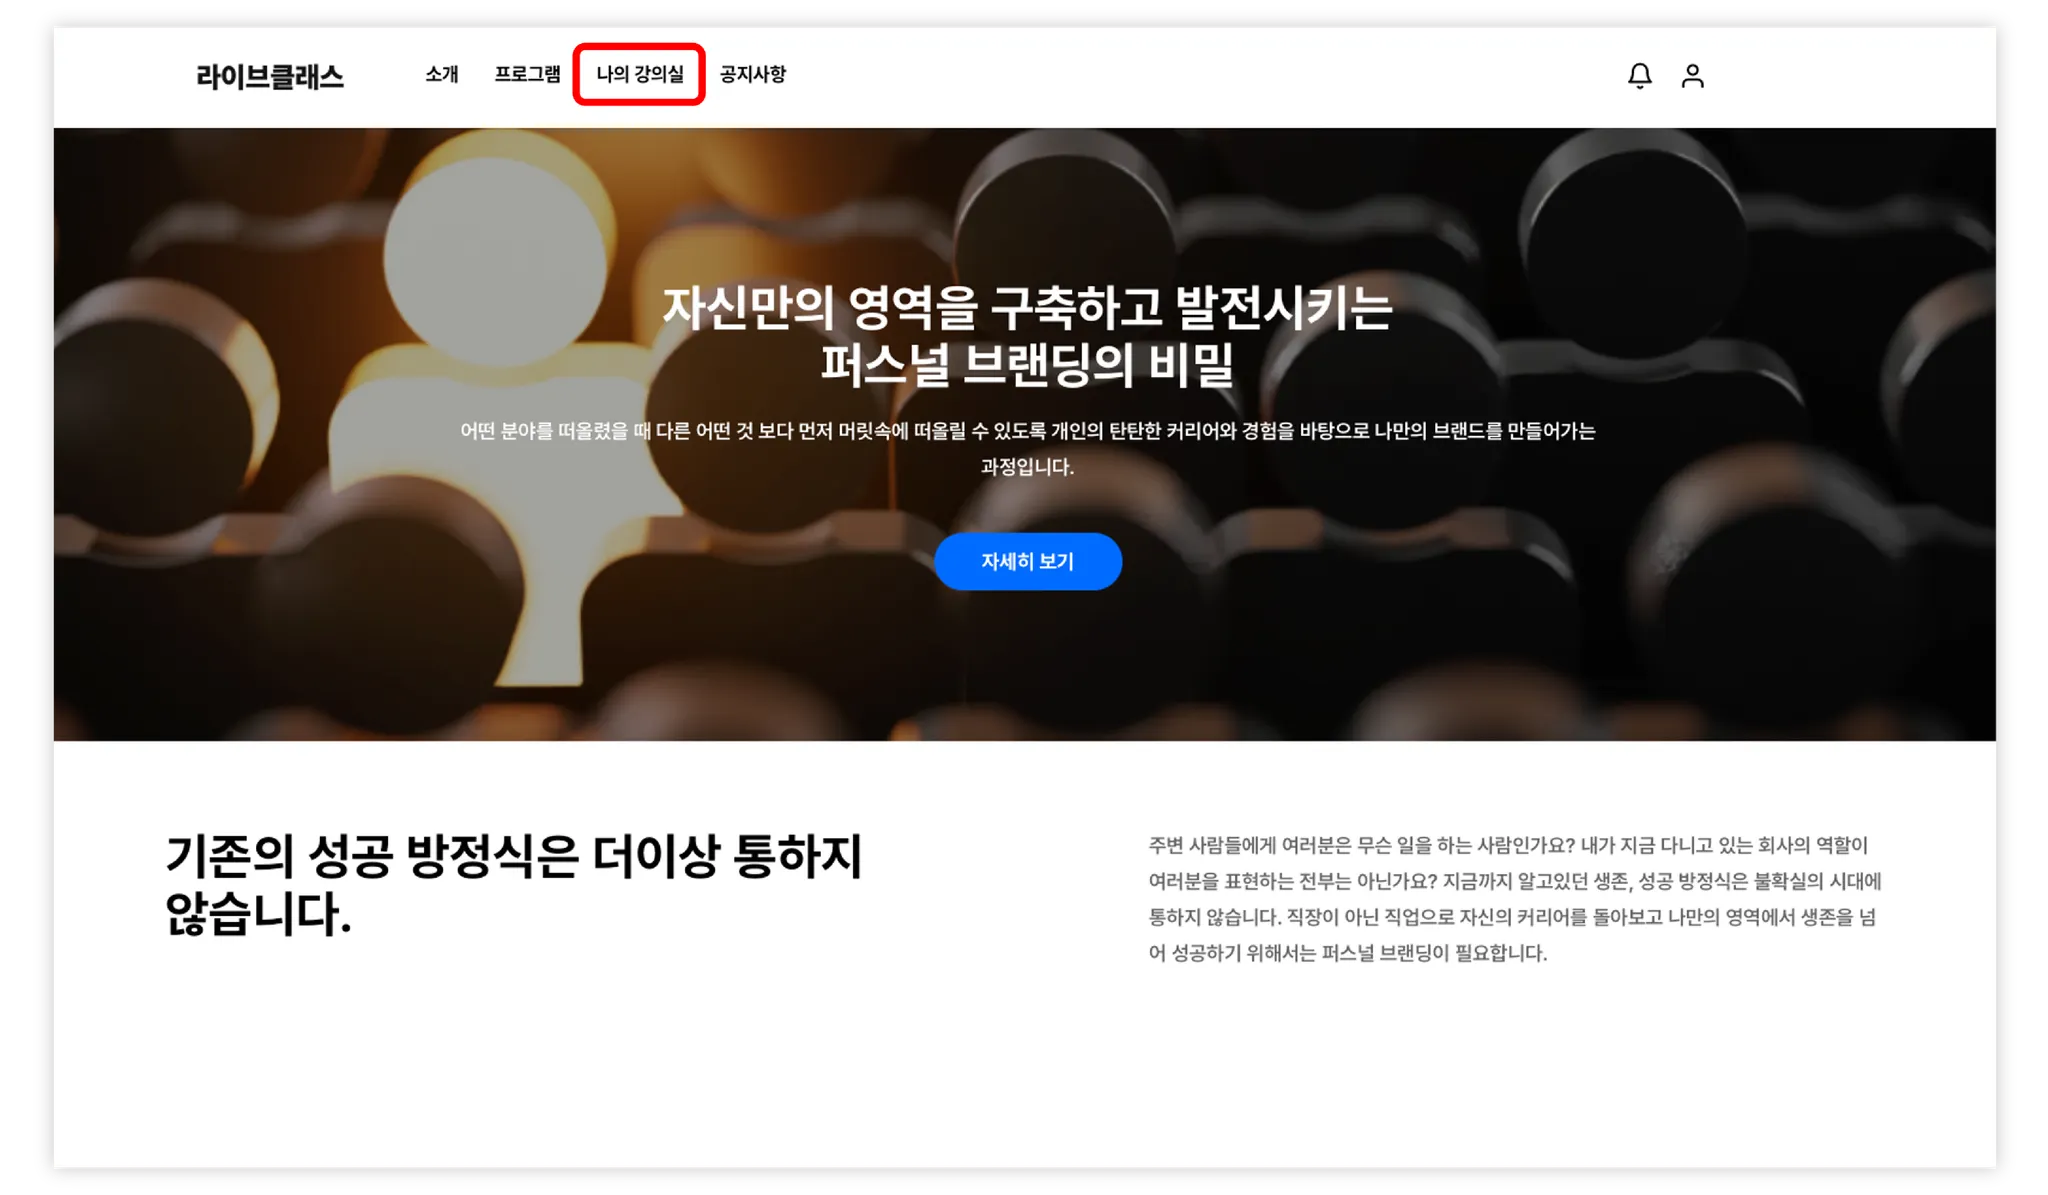Viewport: 2048px width, 1195px height.
Task: Click the paragraph line starting 통하지 않습니다
Action: coord(1511,917)
